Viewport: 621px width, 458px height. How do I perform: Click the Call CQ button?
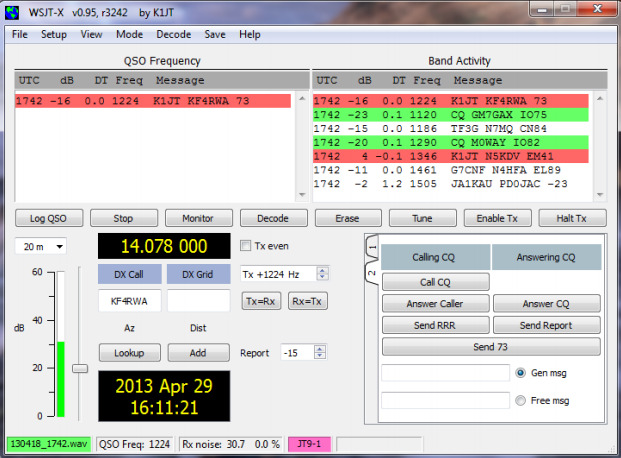(x=435, y=282)
